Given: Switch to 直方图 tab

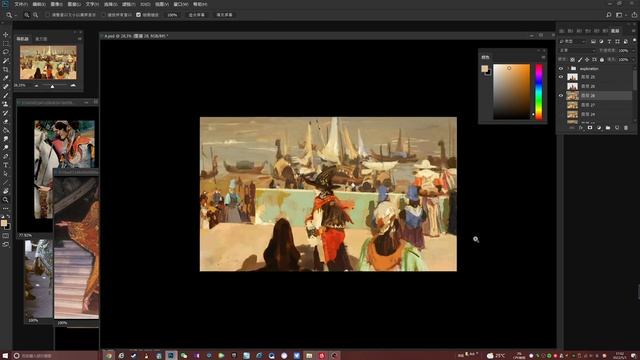Looking at the screenshot, I should (41, 39).
